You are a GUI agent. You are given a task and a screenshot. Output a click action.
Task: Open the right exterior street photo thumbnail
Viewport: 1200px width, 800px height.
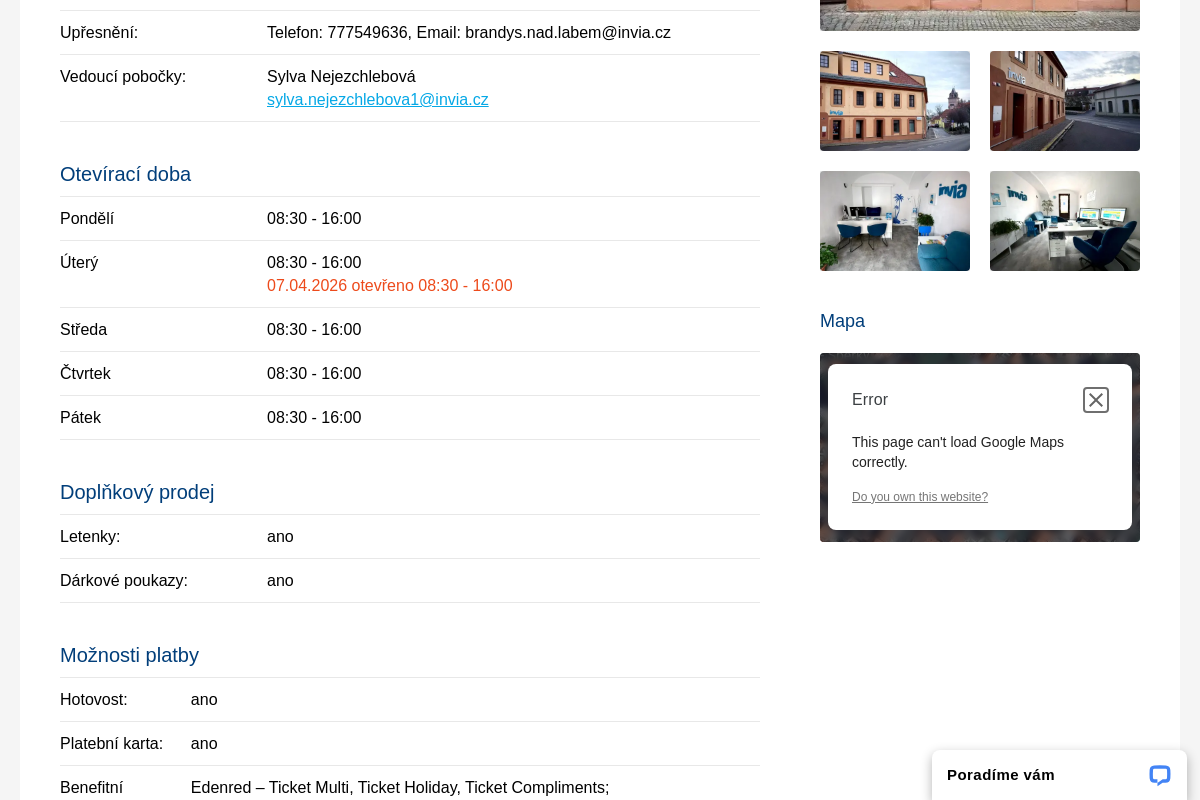point(1064,101)
